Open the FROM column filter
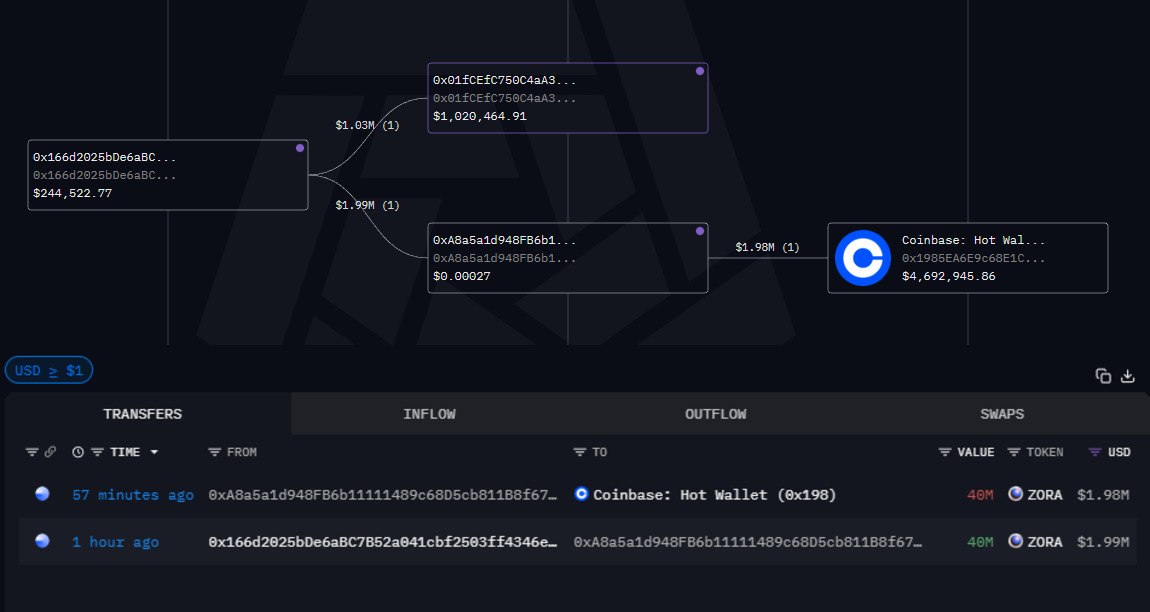This screenshot has height=612, width=1150. [x=215, y=452]
